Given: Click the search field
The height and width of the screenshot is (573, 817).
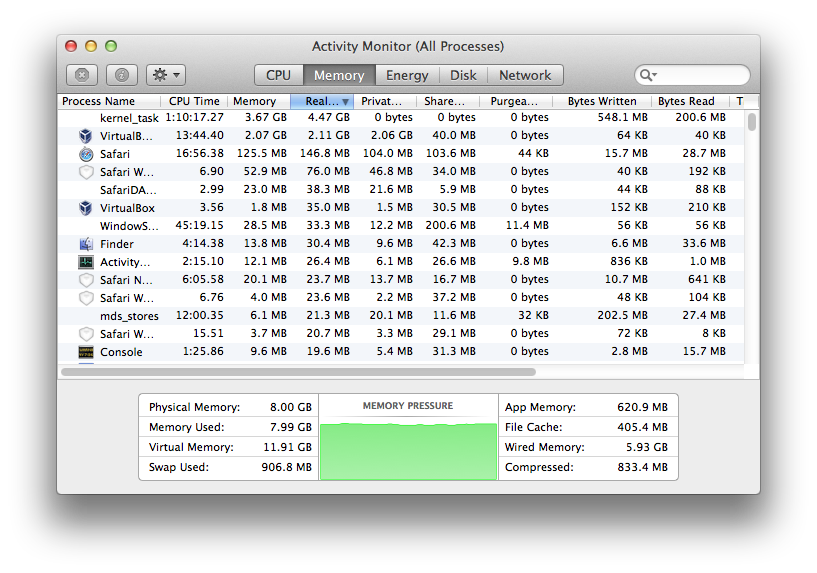Looking at the screenshot, I should tap(692, 75).
